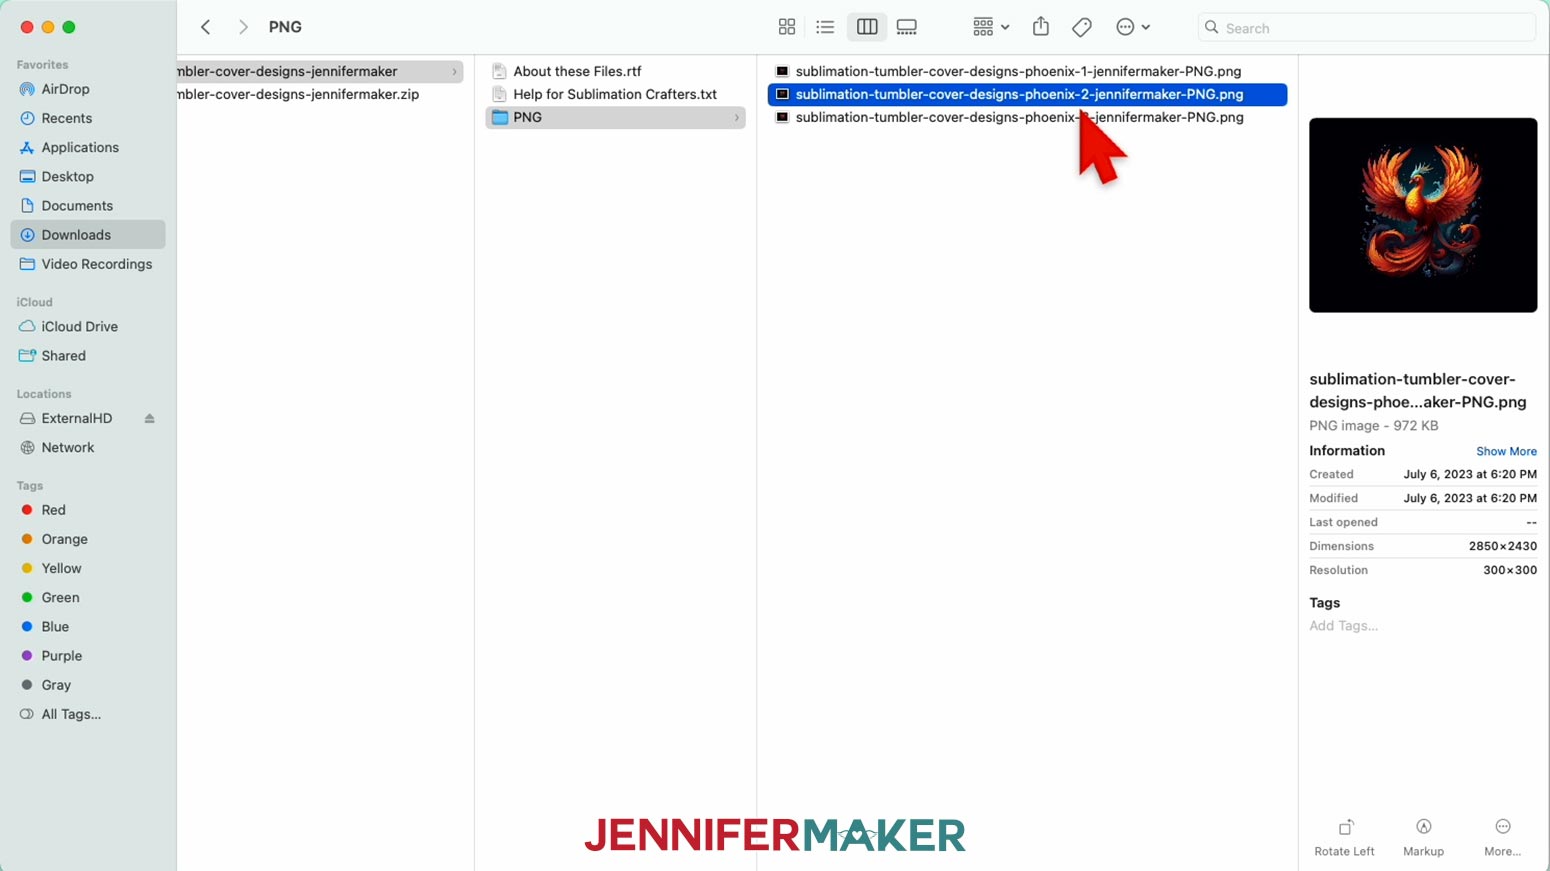Screen dimensions: 1550x871
Task: Select Downloads in the sidebar
Action: pos(88,235)
